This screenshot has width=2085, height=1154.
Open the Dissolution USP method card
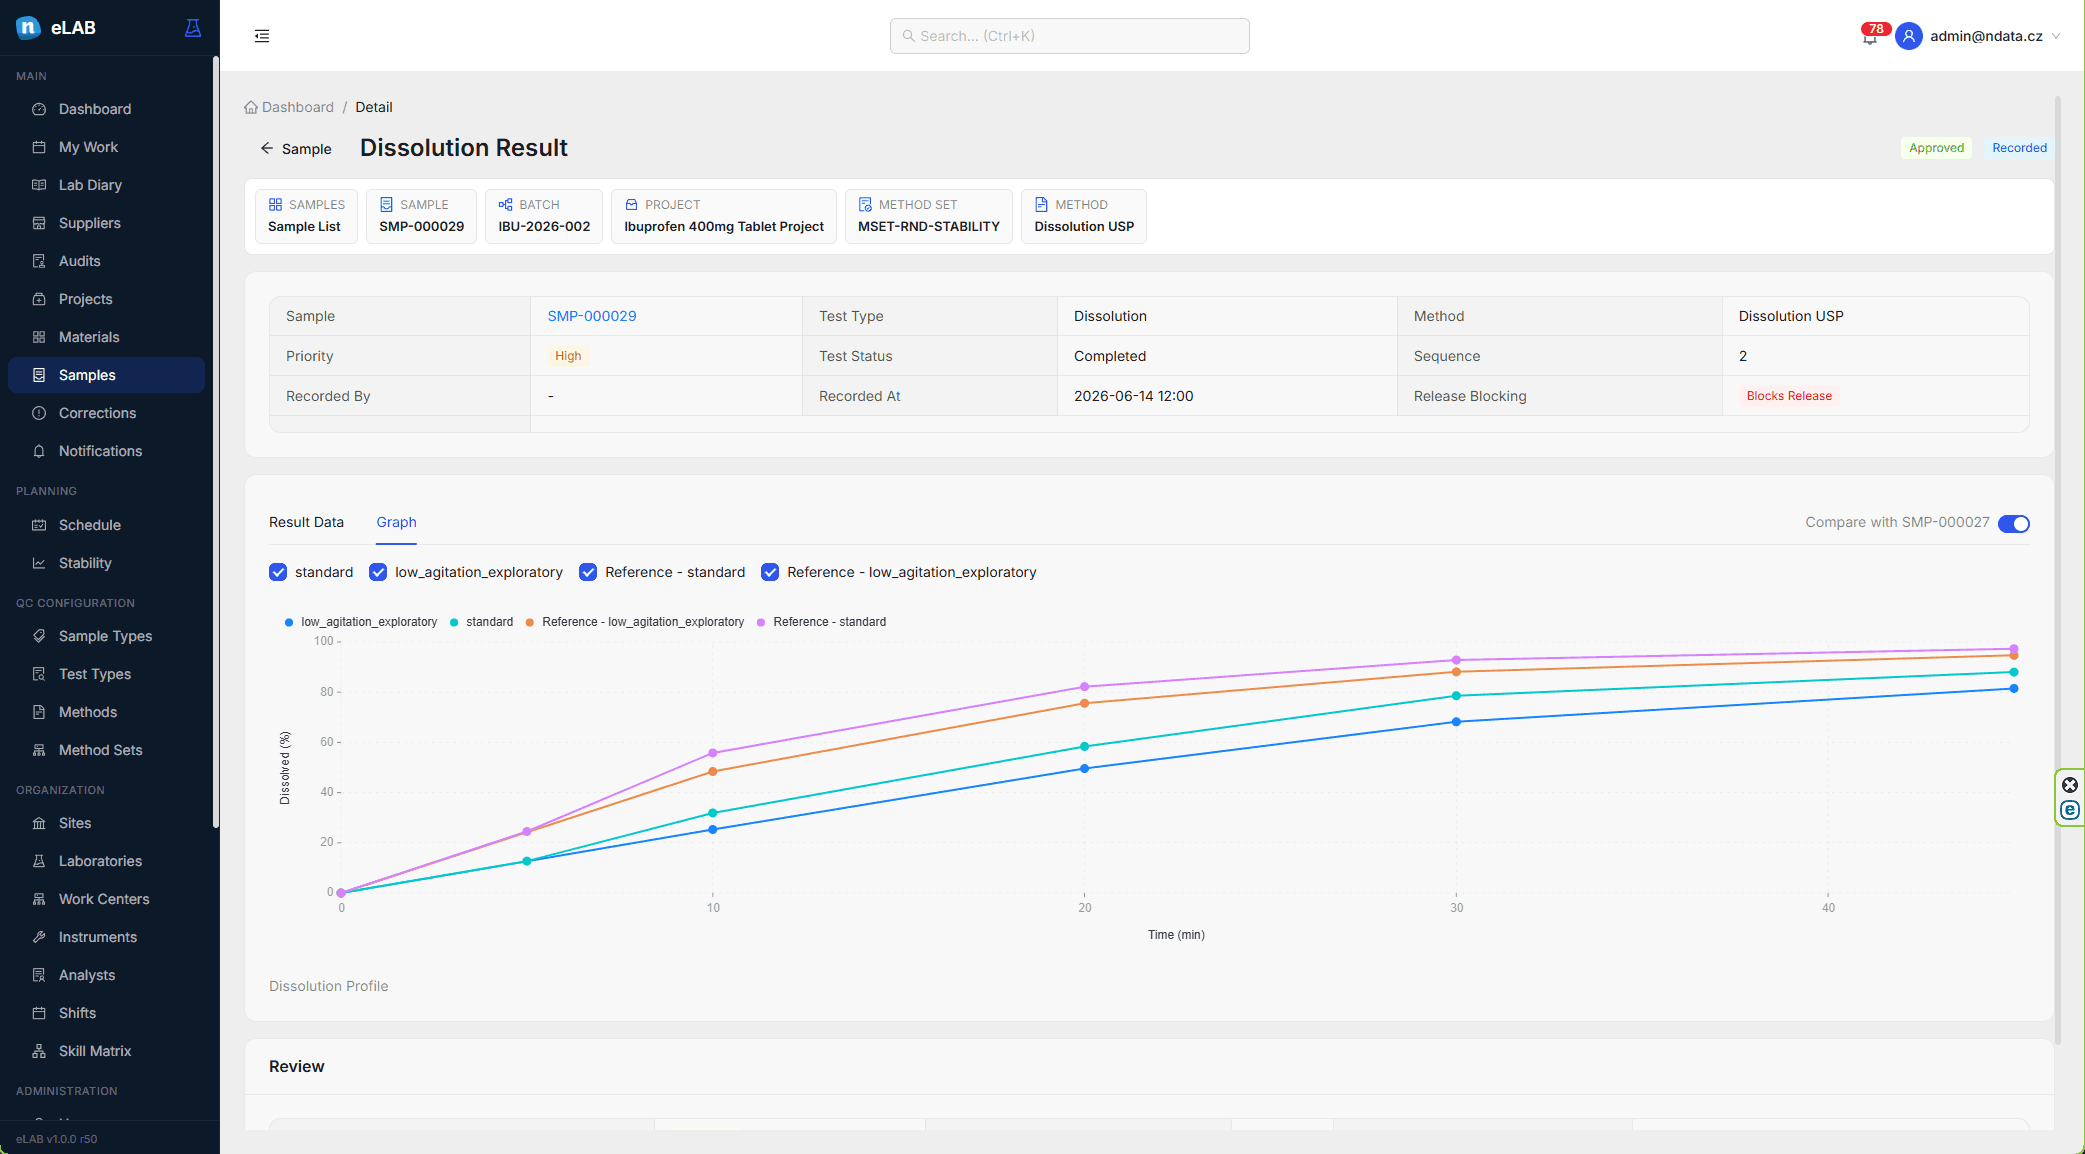tap(1084, 216)
